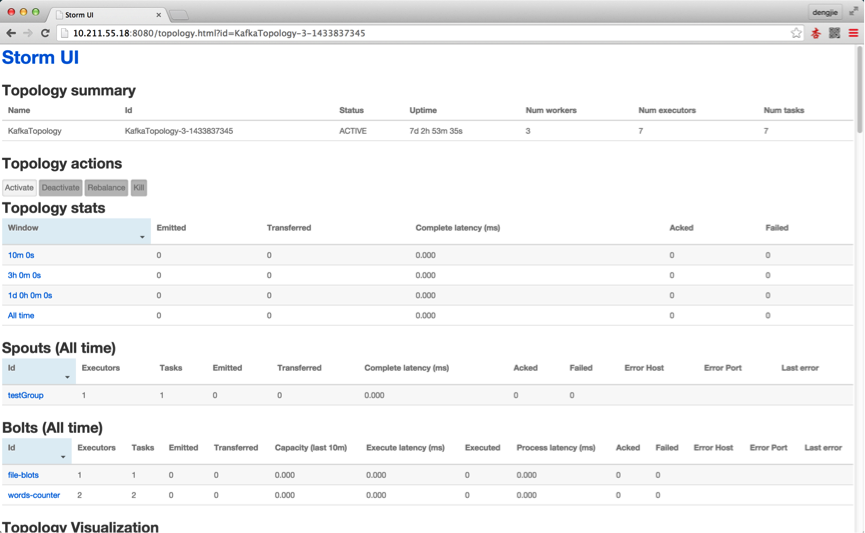
Task: Sort Topology stats by Transferred header
Action: (x=289, y=227)
